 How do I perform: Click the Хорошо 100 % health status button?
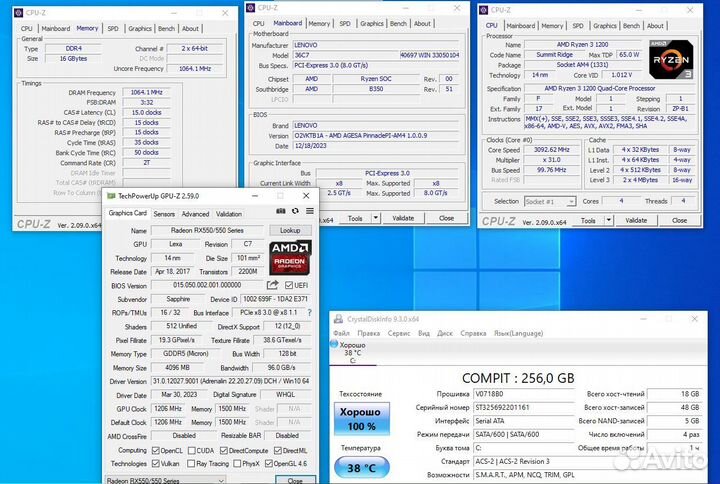pos(361,419)
